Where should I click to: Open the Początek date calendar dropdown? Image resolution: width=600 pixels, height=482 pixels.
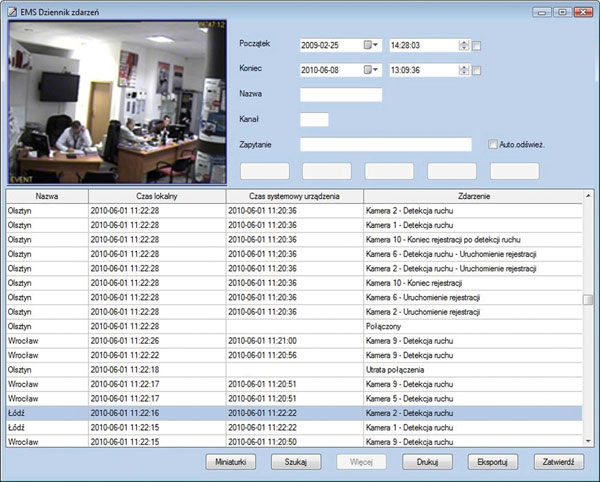[x=370, y=45]
